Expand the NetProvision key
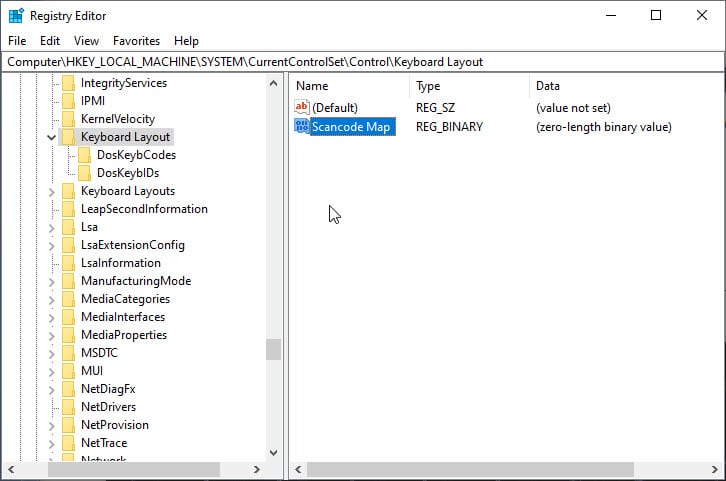The image size is (726, 481). tap(51, 426)
